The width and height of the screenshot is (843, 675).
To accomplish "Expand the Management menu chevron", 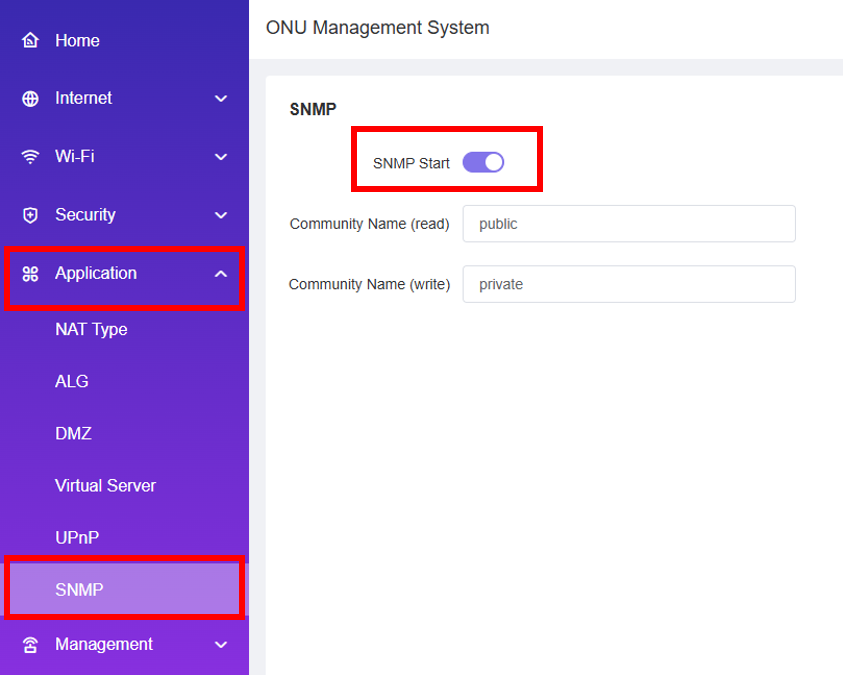I will point(221,645).
